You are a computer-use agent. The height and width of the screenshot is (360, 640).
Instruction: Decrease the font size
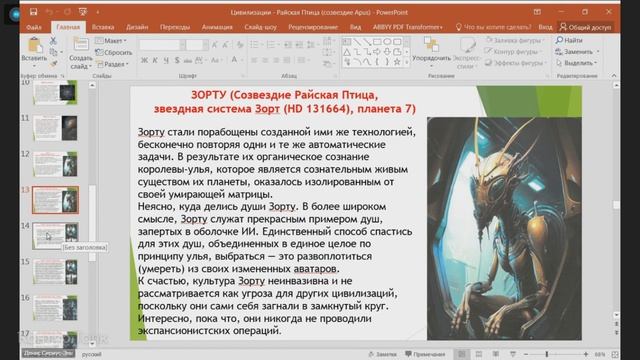(x=225, y=45)
